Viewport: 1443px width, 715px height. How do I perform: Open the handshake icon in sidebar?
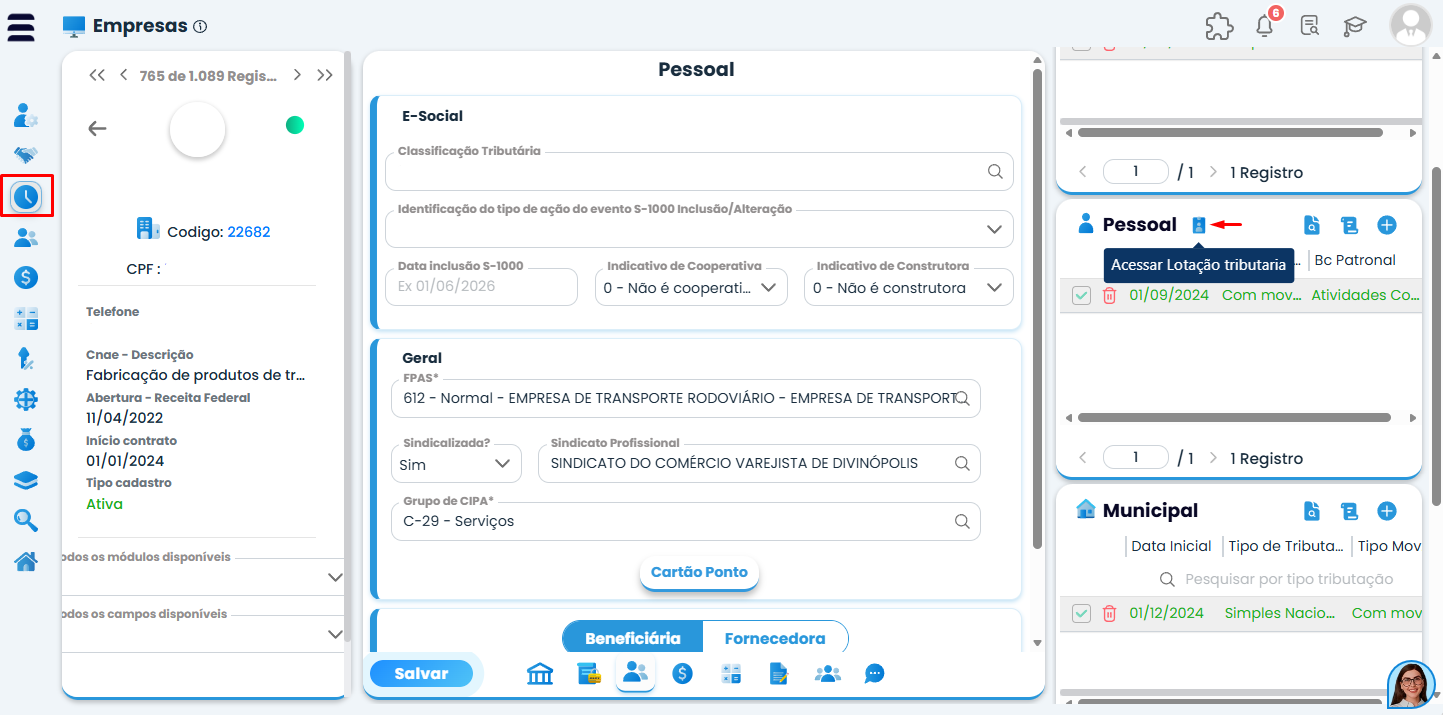coord(26,156)
